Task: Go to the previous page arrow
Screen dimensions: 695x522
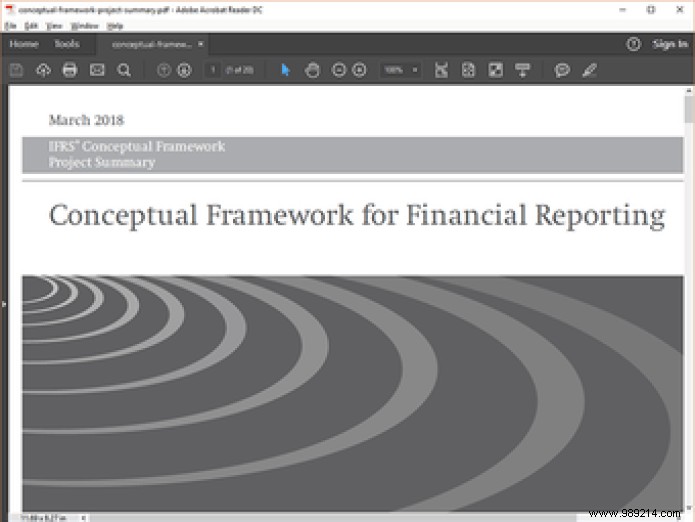Action: 164,70
